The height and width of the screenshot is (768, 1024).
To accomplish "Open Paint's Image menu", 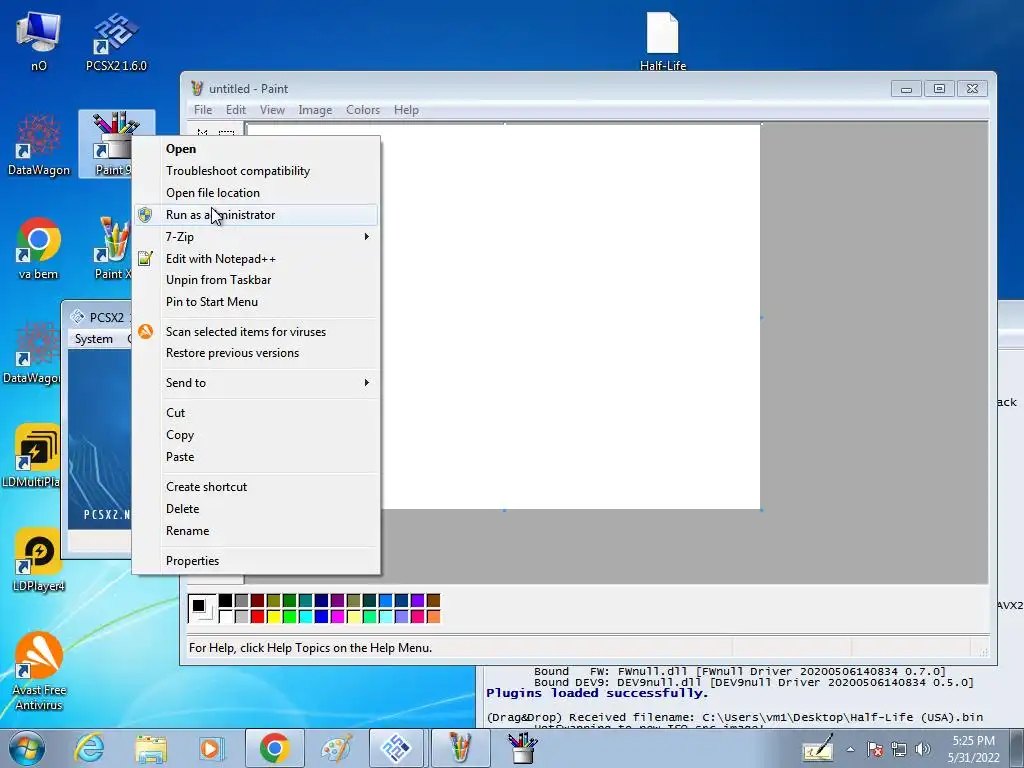I will [315, 110].
